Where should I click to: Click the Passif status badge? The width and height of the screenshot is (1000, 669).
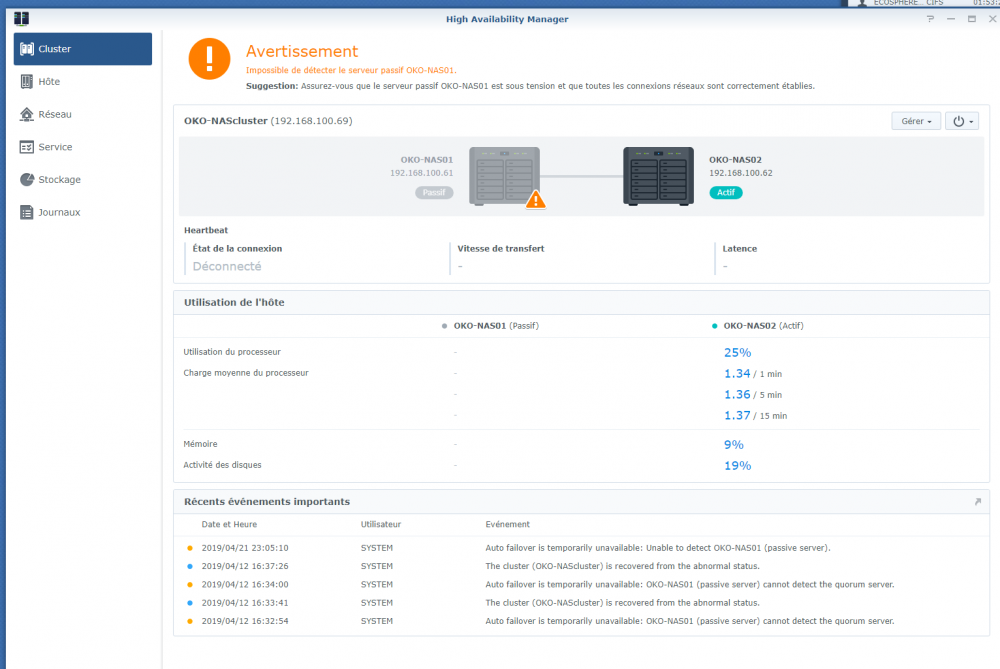(434, 193)
